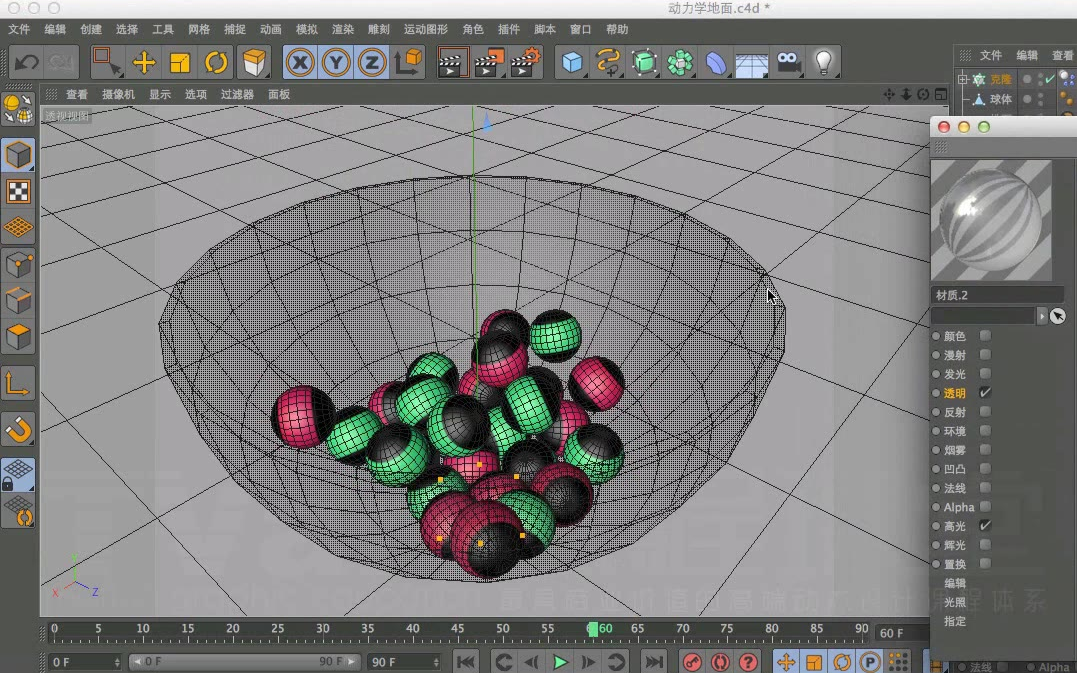Click the Cube primitive object icon
1077x673 pixels.
click(571, 63)
